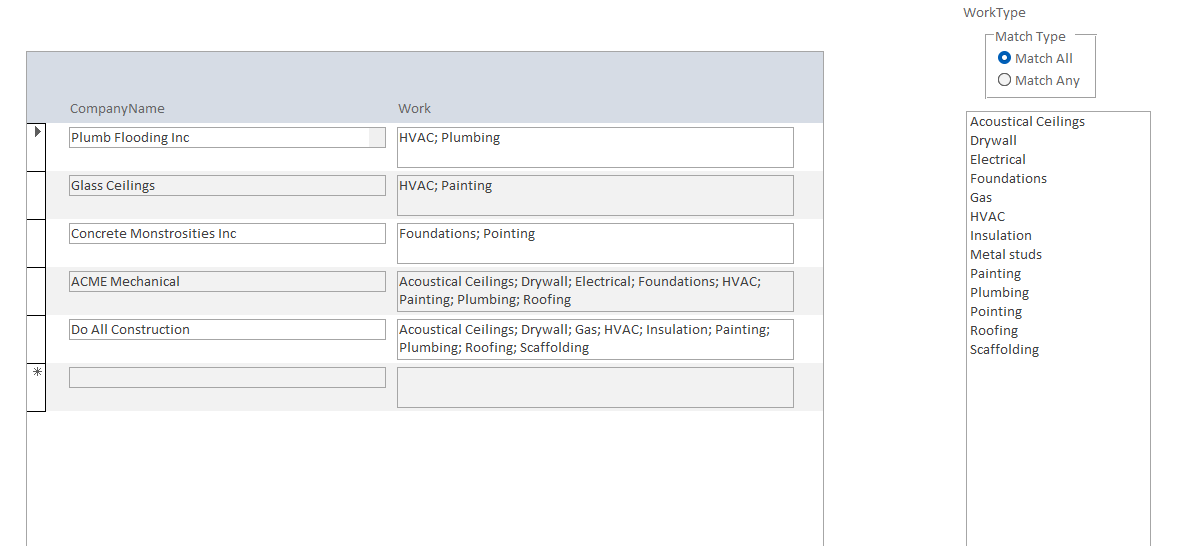Screen dimensions: 1193x546
Task: Choose Acoustical Ceilings in the WorkType list
Action: pyautogui.click(x=1027, y=122)
